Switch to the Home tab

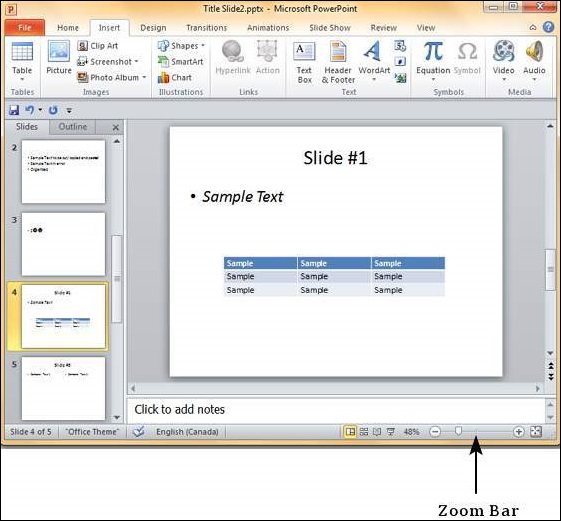tap(68, 28)
